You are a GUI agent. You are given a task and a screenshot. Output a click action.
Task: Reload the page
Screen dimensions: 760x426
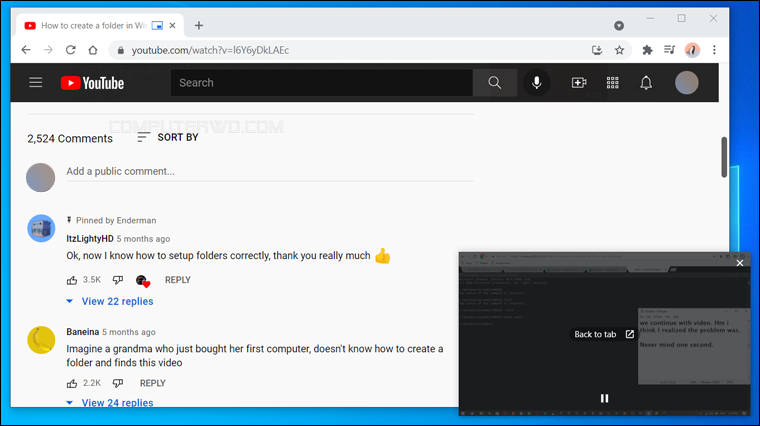point(71,50)
